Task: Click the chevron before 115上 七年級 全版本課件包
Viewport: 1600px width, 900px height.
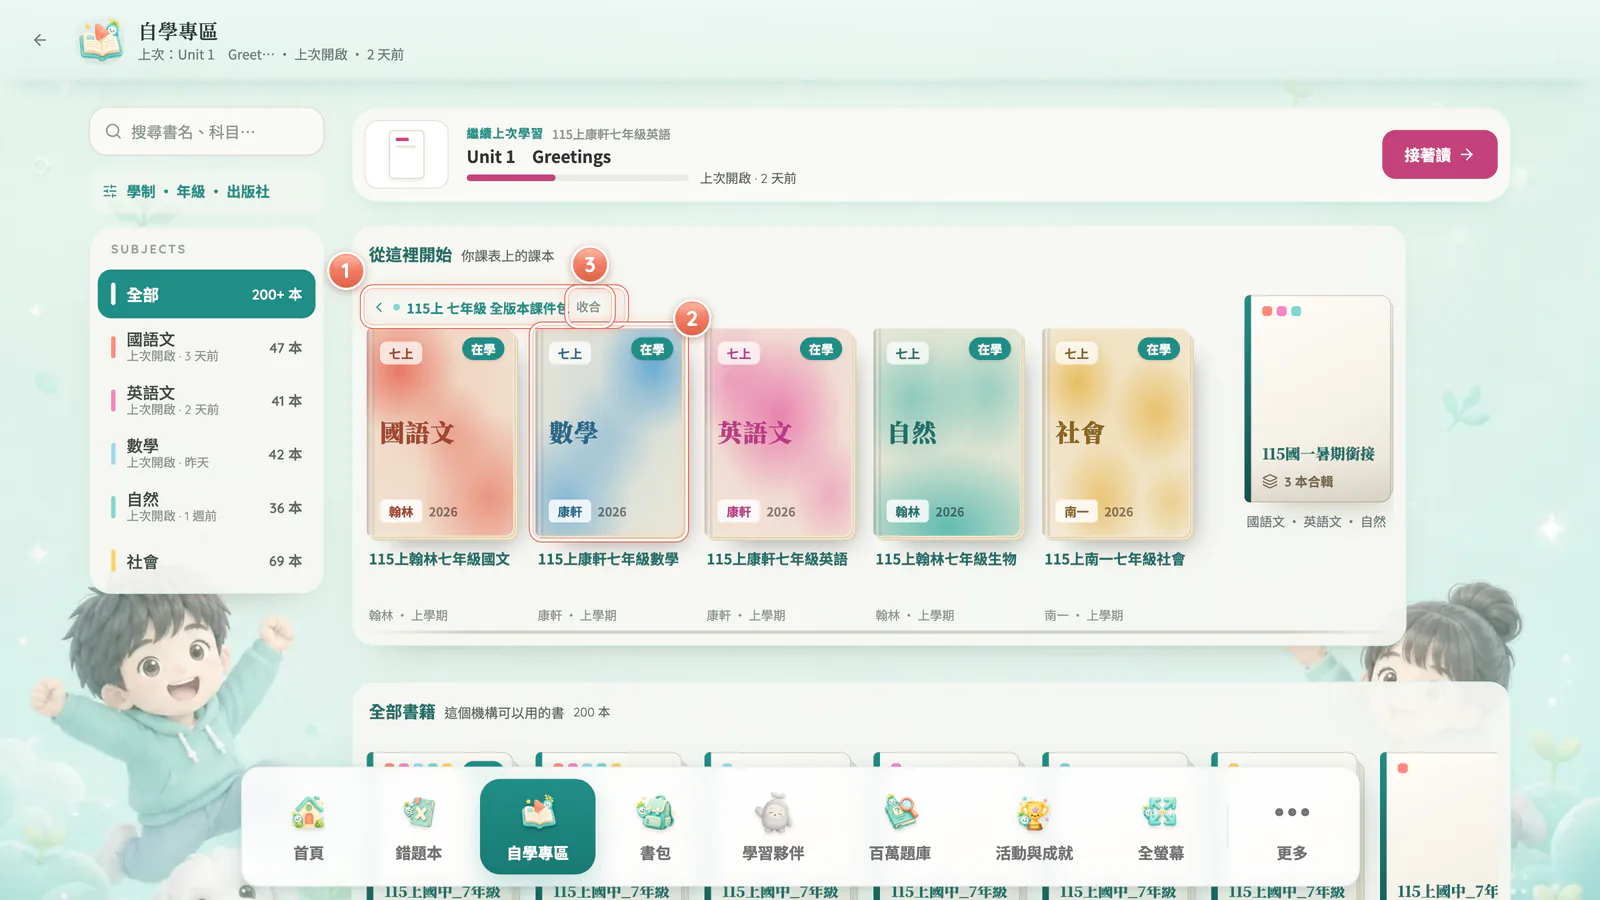Action: point(379,307)
